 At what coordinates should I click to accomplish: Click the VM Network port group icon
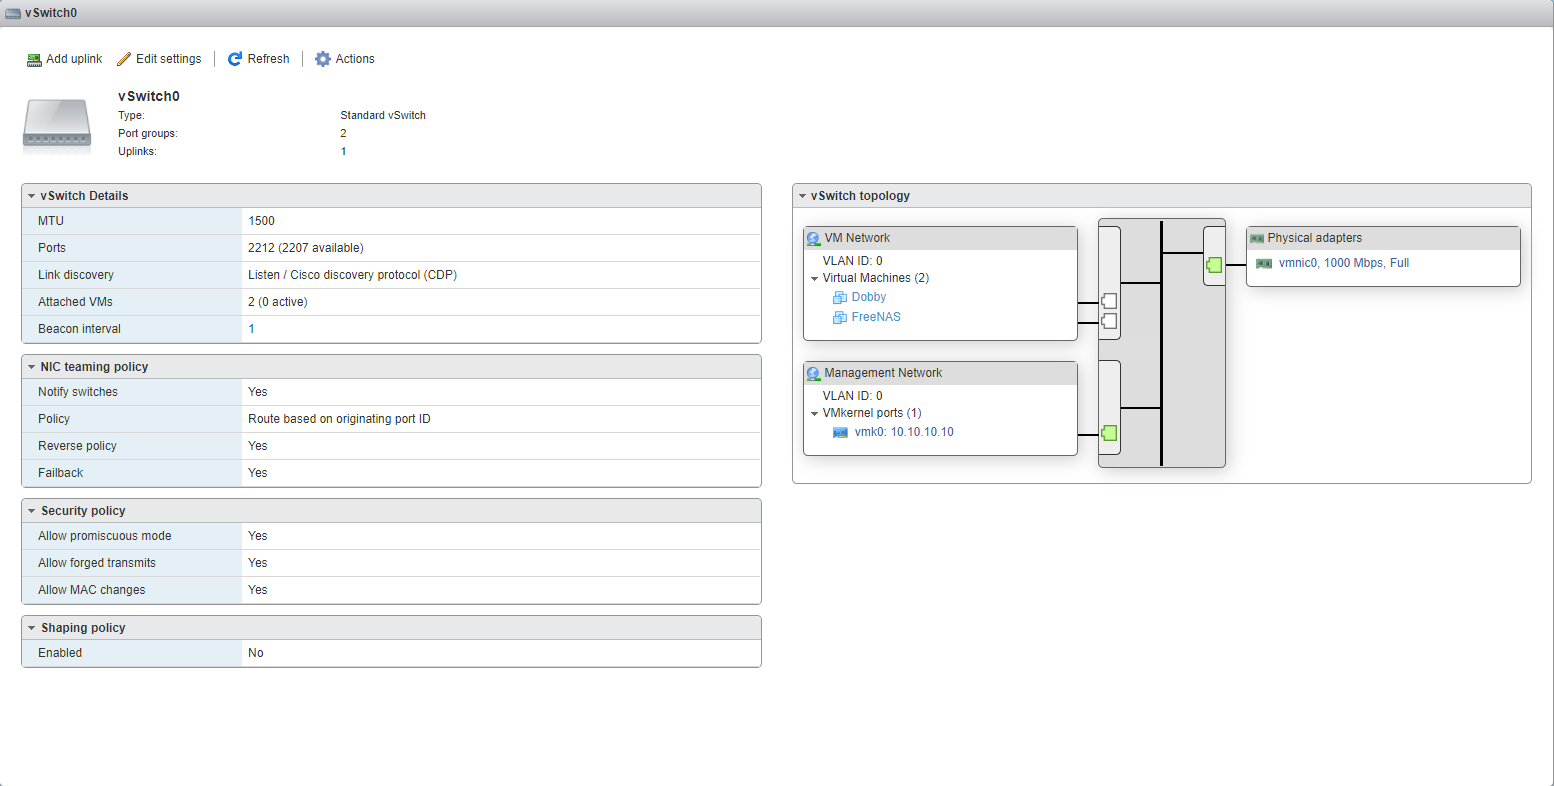coord(813,239)
